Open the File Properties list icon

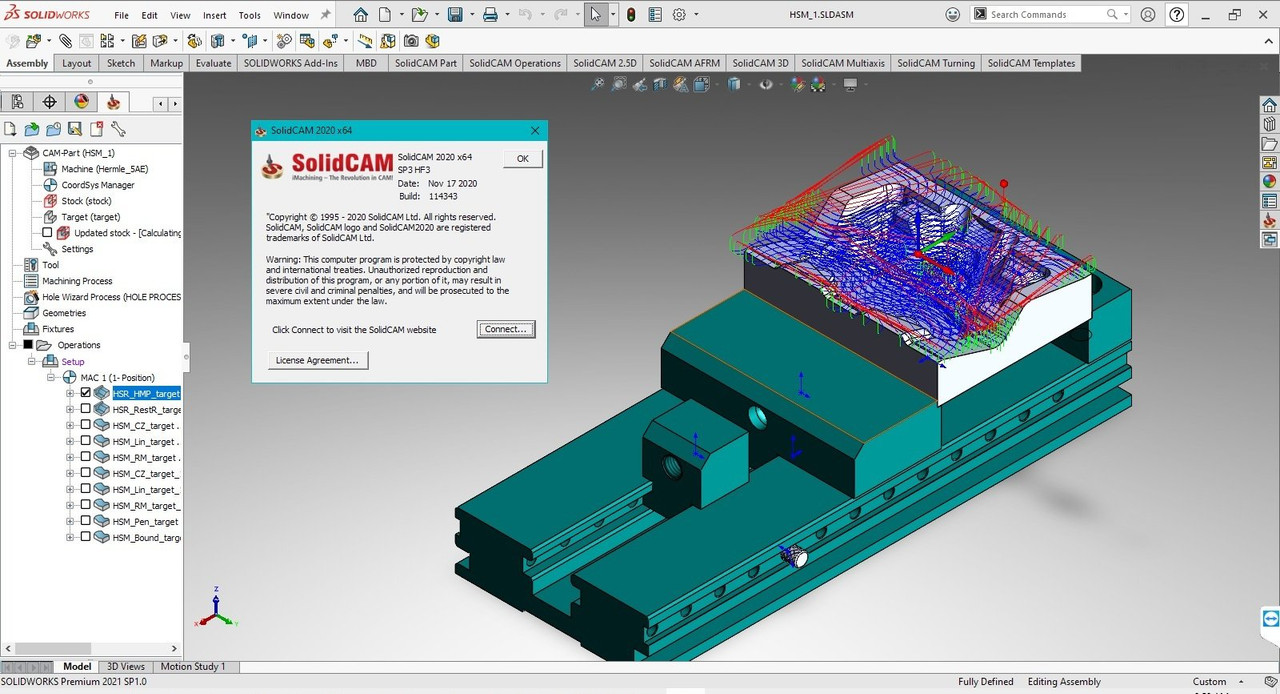654,14
